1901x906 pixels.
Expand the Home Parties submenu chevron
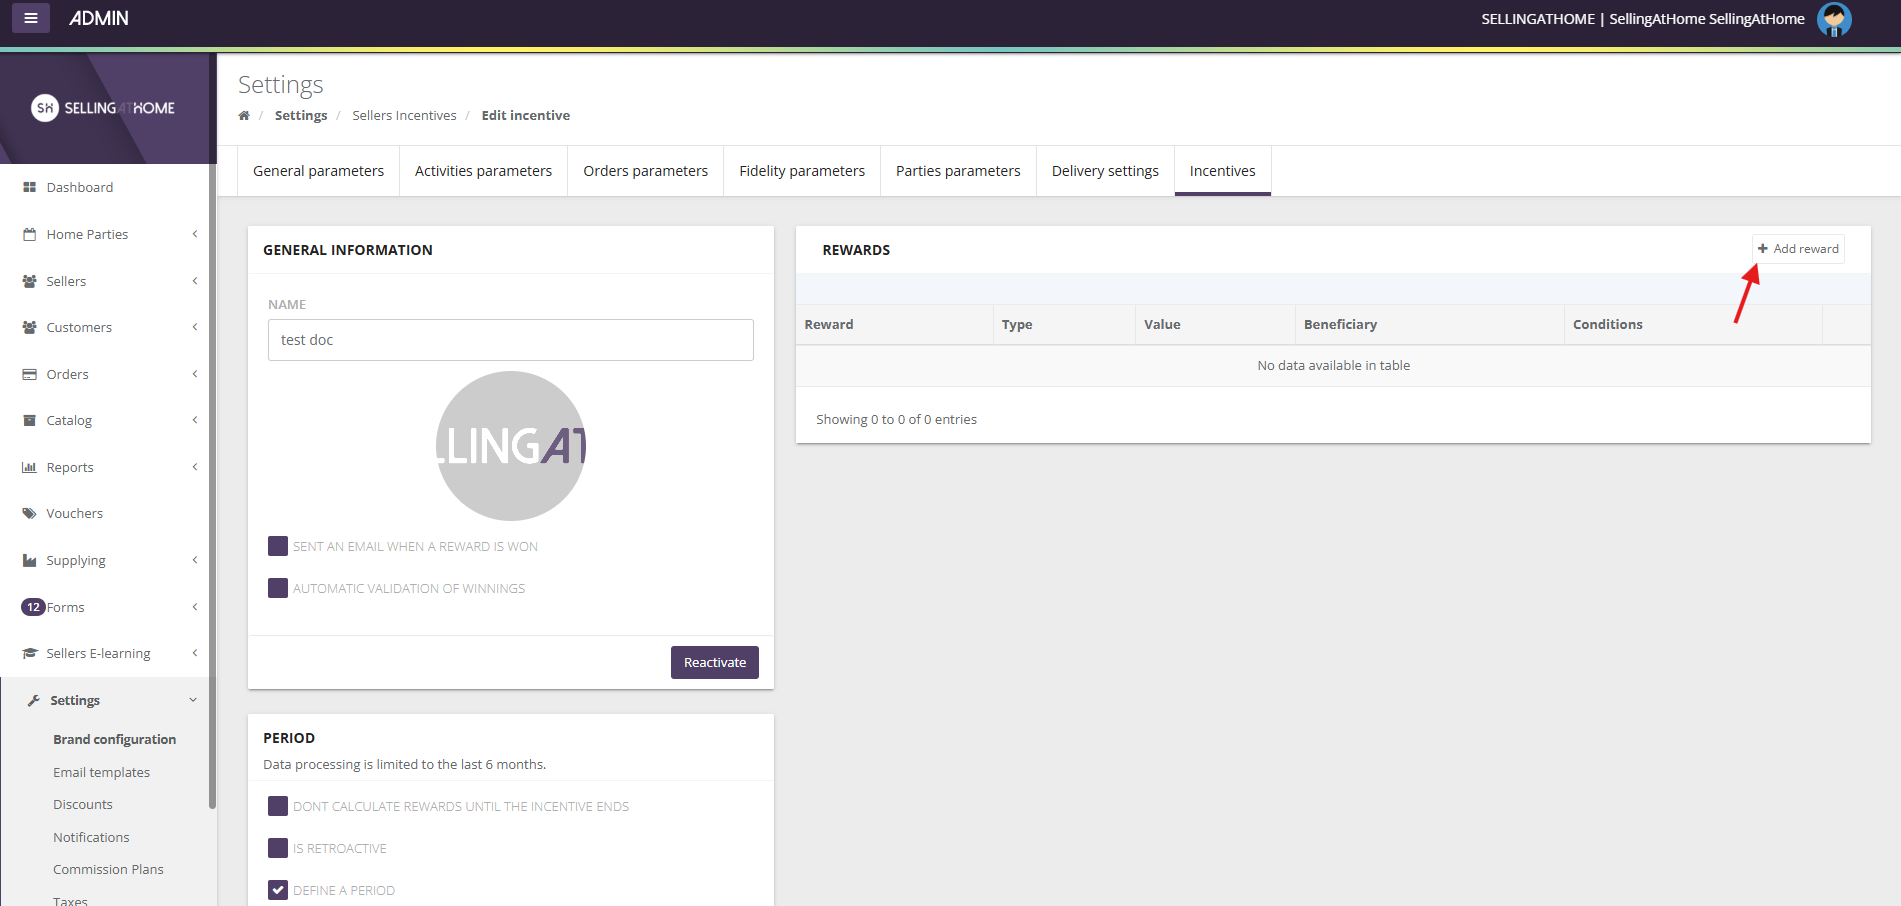(x=195, y=234)
